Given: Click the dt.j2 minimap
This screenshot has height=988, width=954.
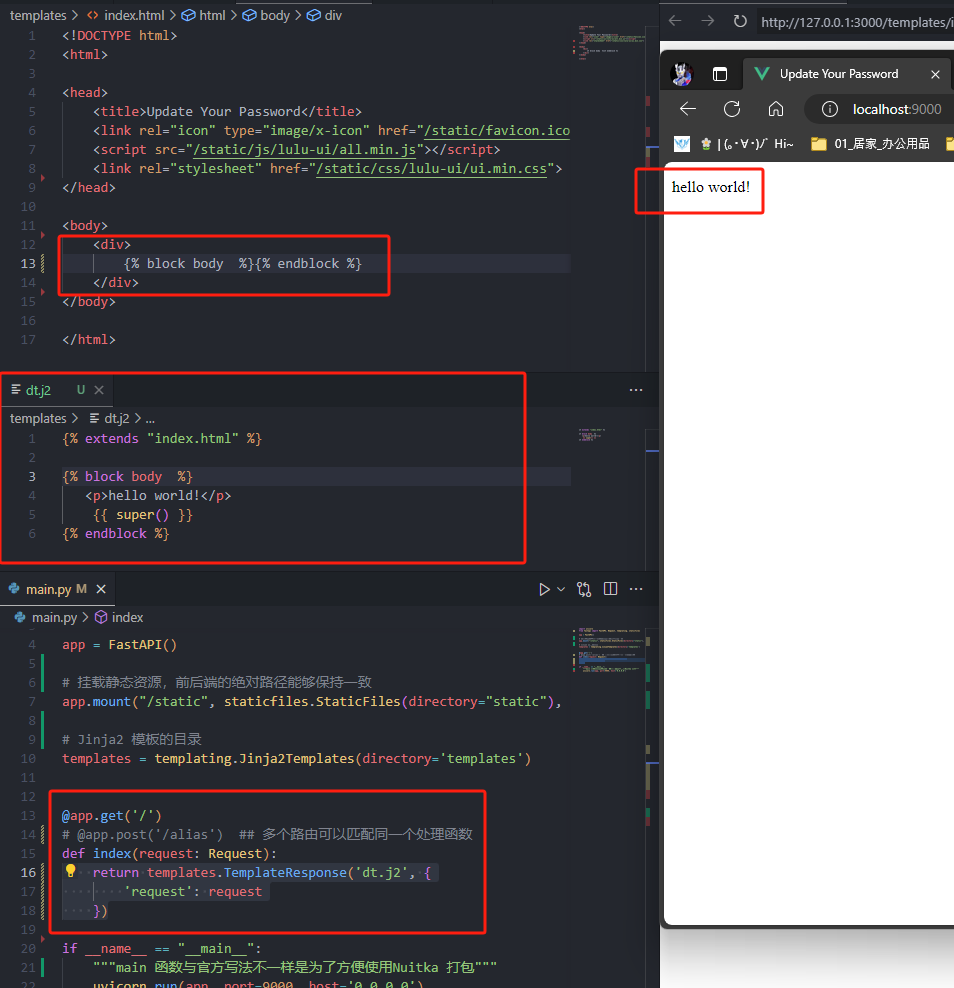Looking at the screenshot, I should (592, 435).
